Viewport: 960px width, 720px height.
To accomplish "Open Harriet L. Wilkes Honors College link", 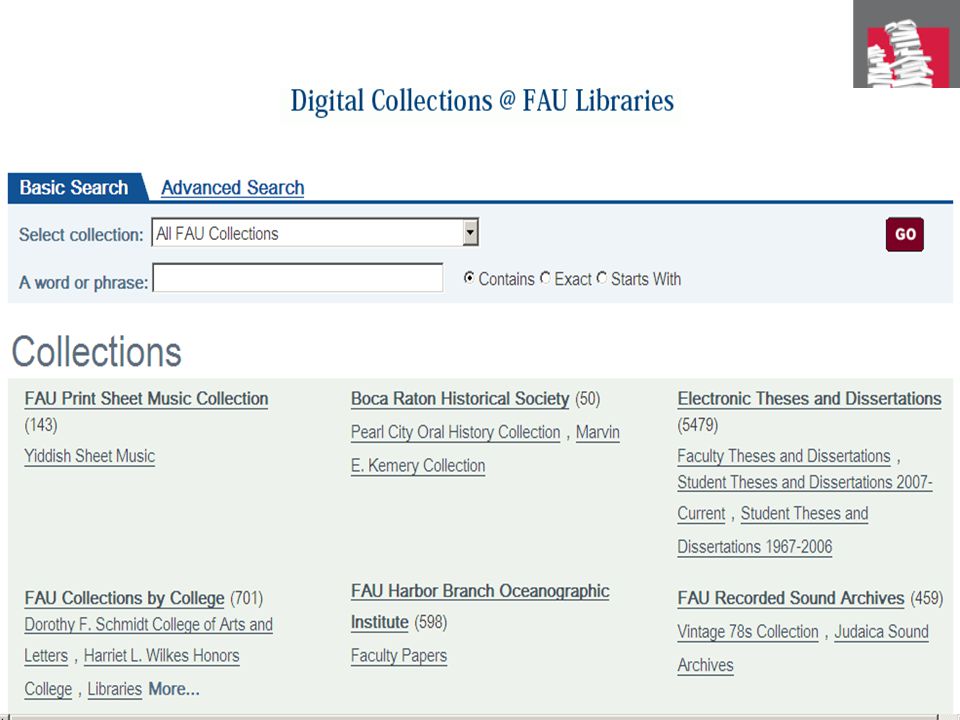I will tap(162, 656).
